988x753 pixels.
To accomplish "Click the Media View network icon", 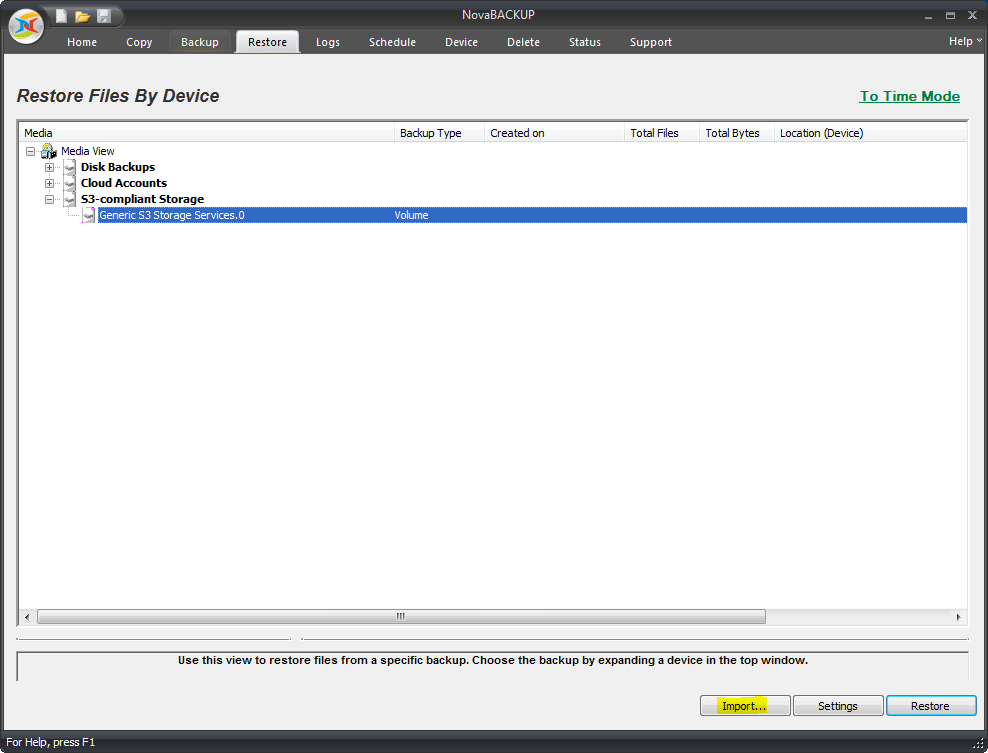I will pos(49,151).
